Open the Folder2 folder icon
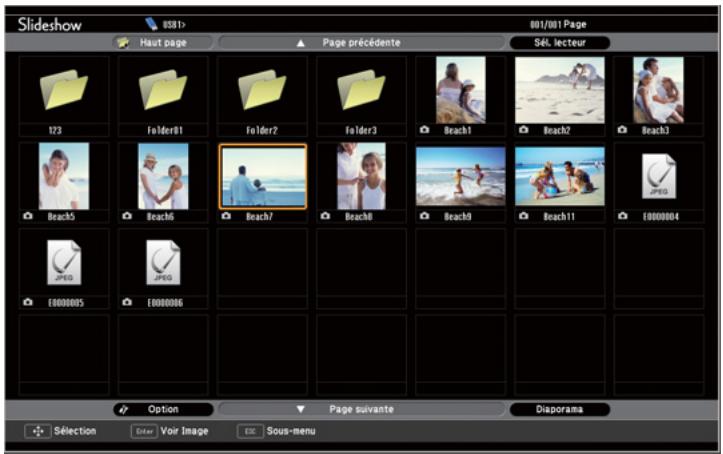 coord(262,89)
